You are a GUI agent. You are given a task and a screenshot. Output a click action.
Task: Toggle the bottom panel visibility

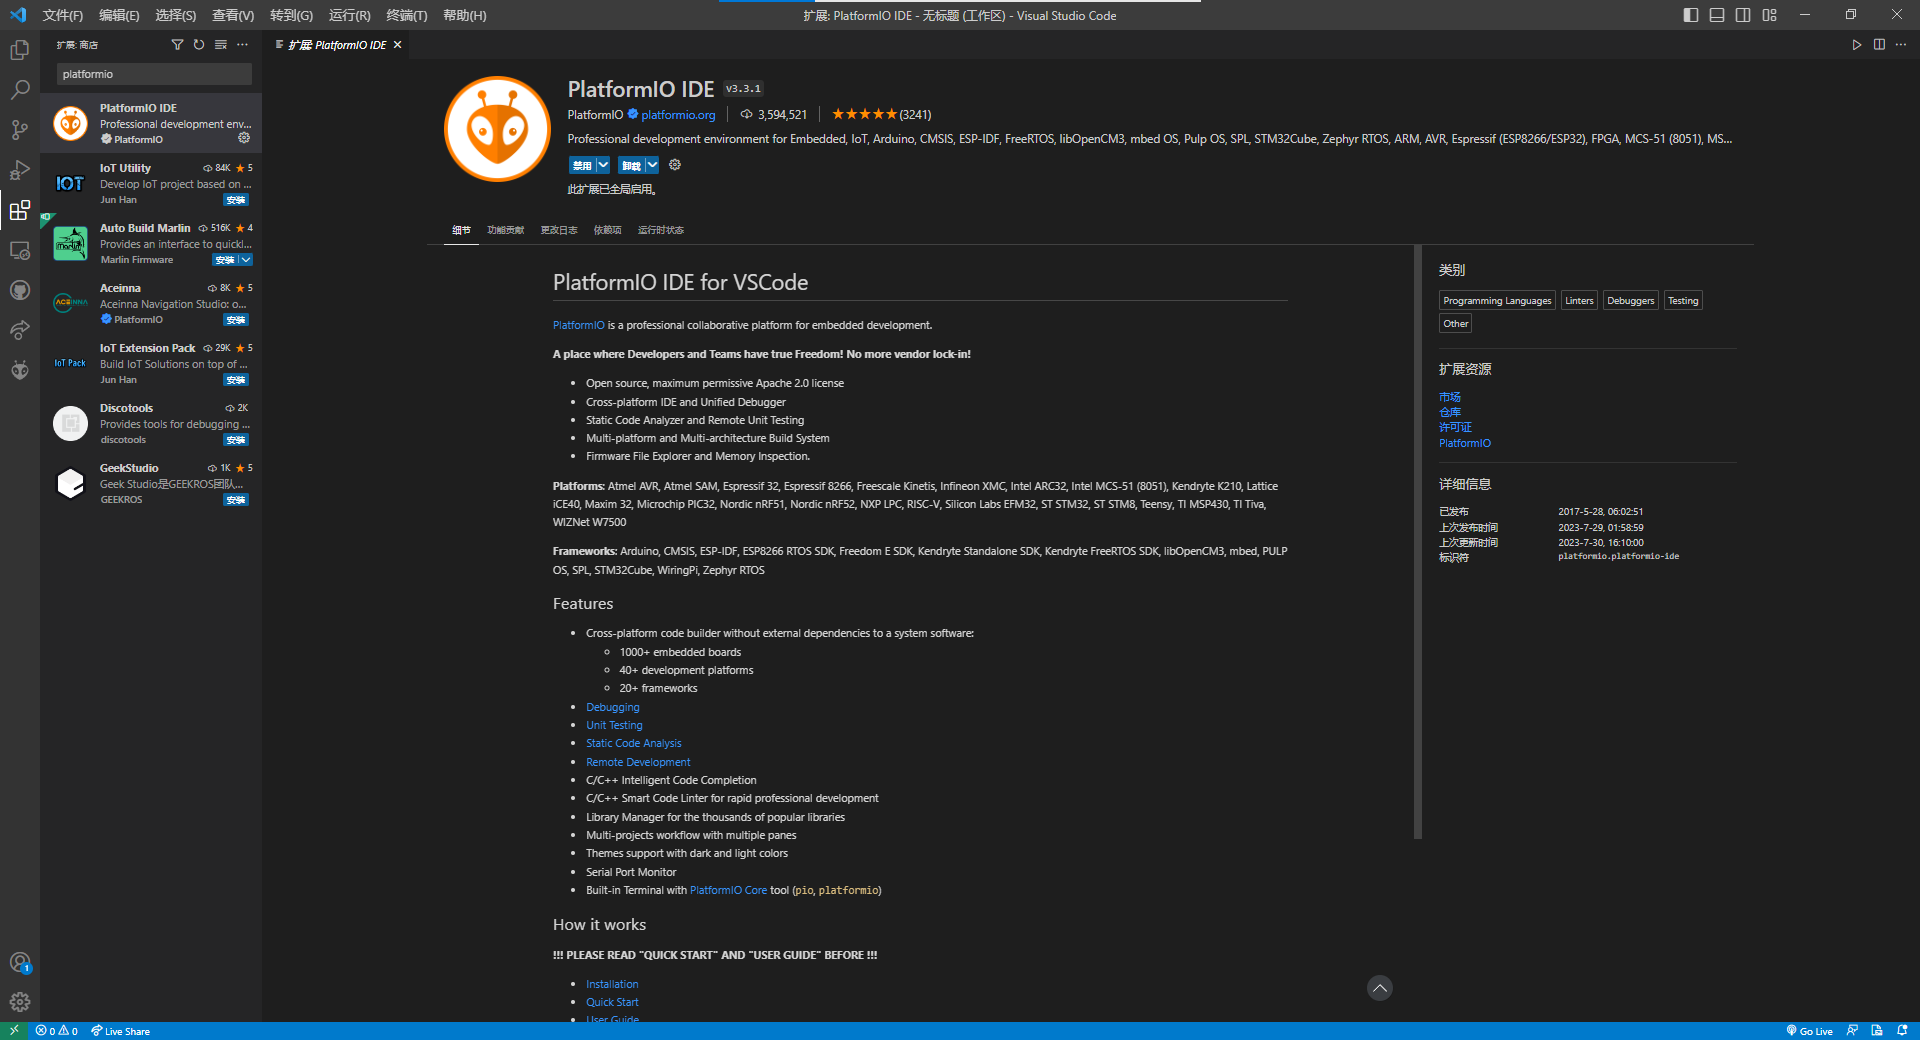[1717, 15]
